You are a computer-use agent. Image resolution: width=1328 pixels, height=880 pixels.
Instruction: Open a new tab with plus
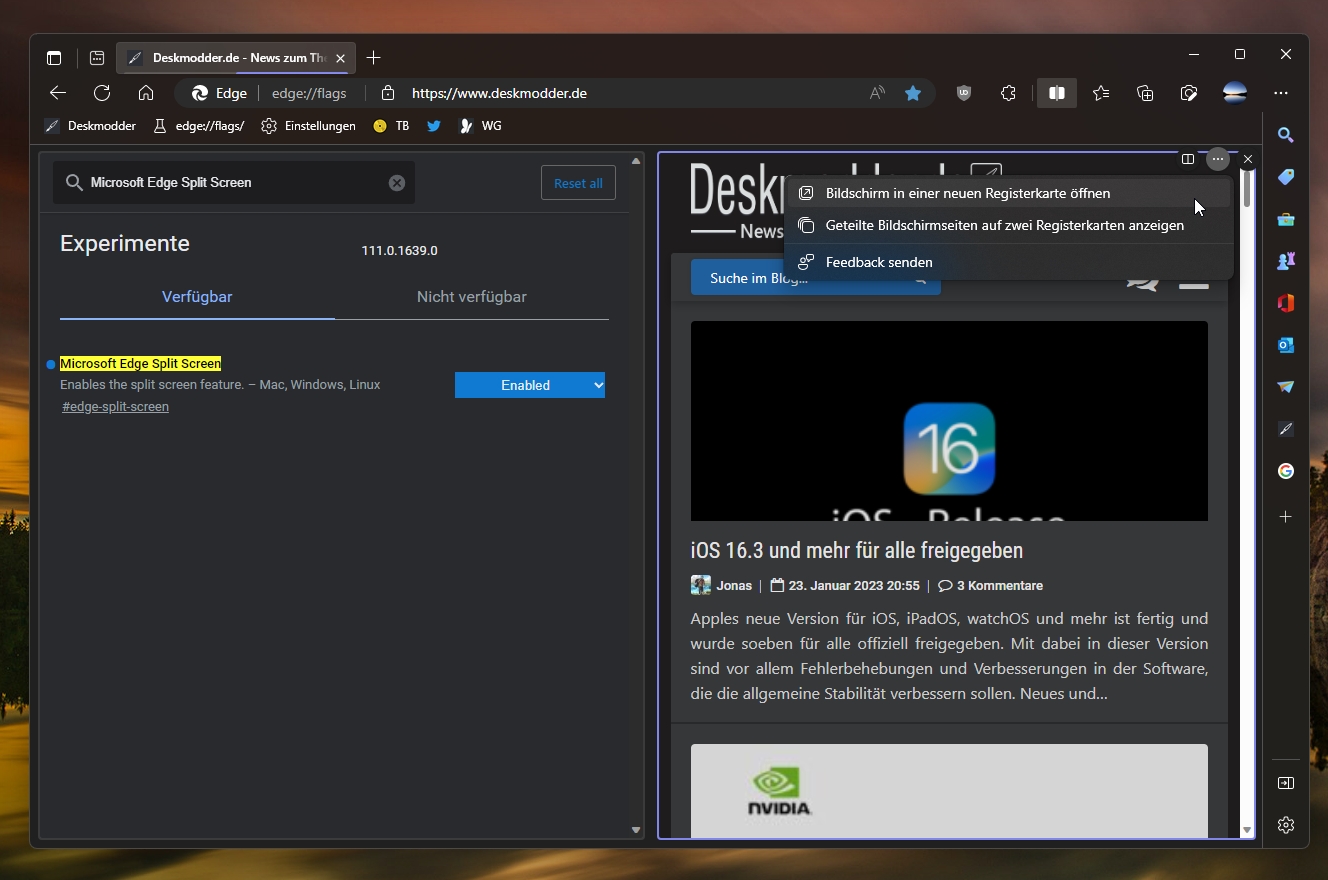pos(374,58)
